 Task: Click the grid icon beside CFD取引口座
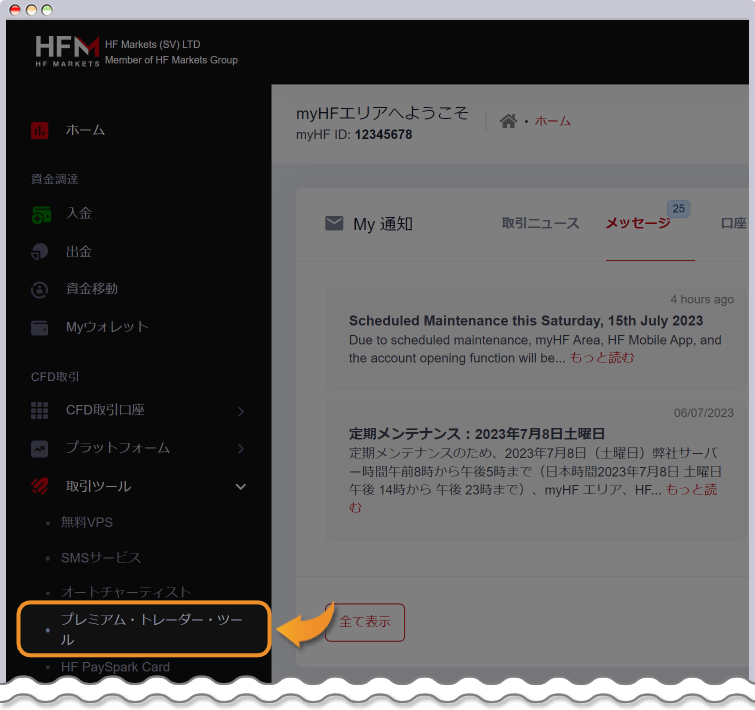[x=39, y=411]
